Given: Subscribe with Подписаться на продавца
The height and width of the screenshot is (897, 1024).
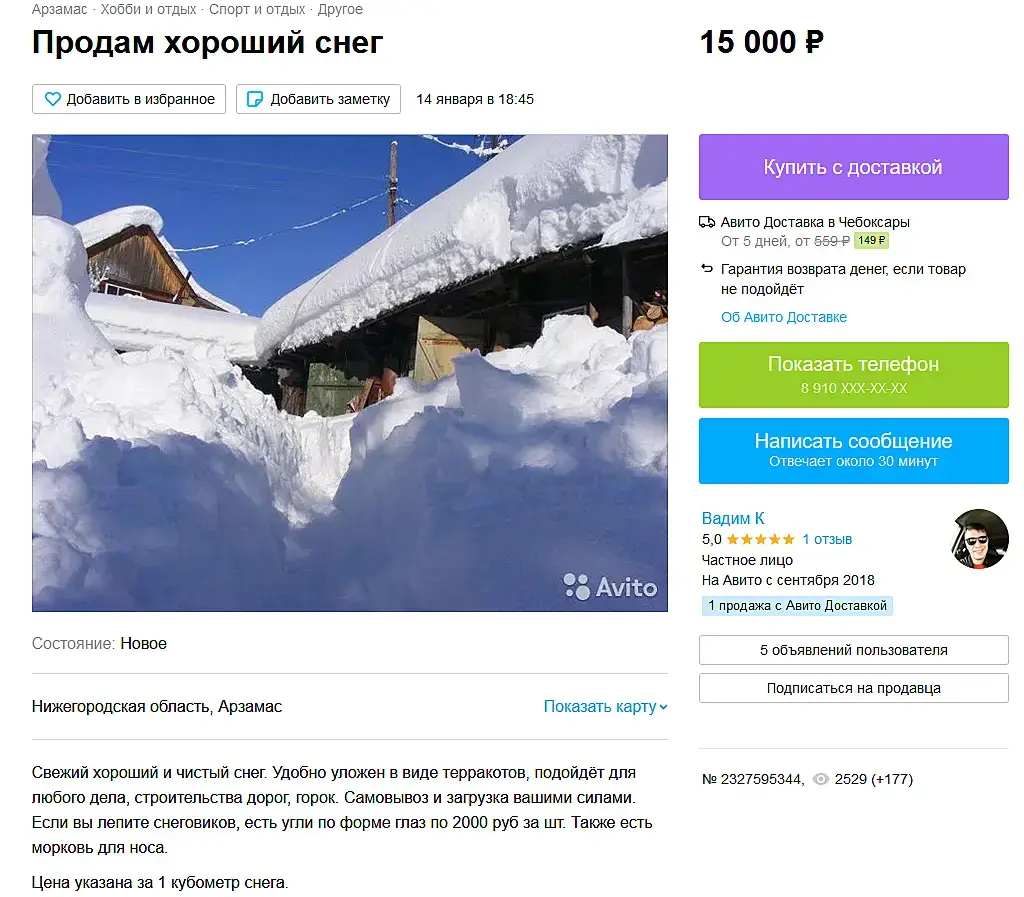Looking at the screenshot, I should (854, 688).
